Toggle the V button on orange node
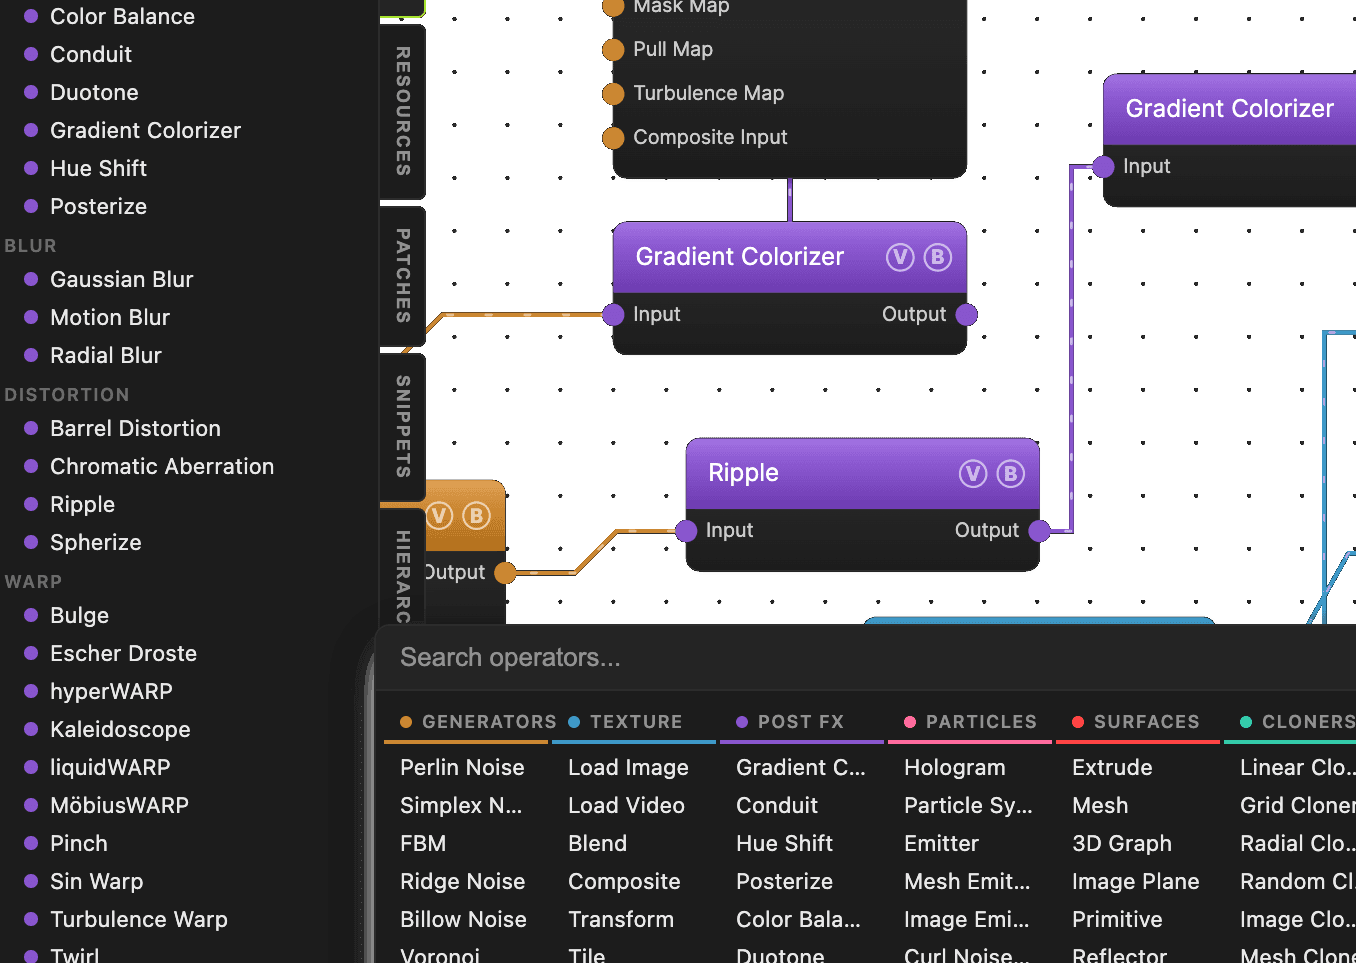Screen dimensions: 1356x963 (x=439, y=516)
